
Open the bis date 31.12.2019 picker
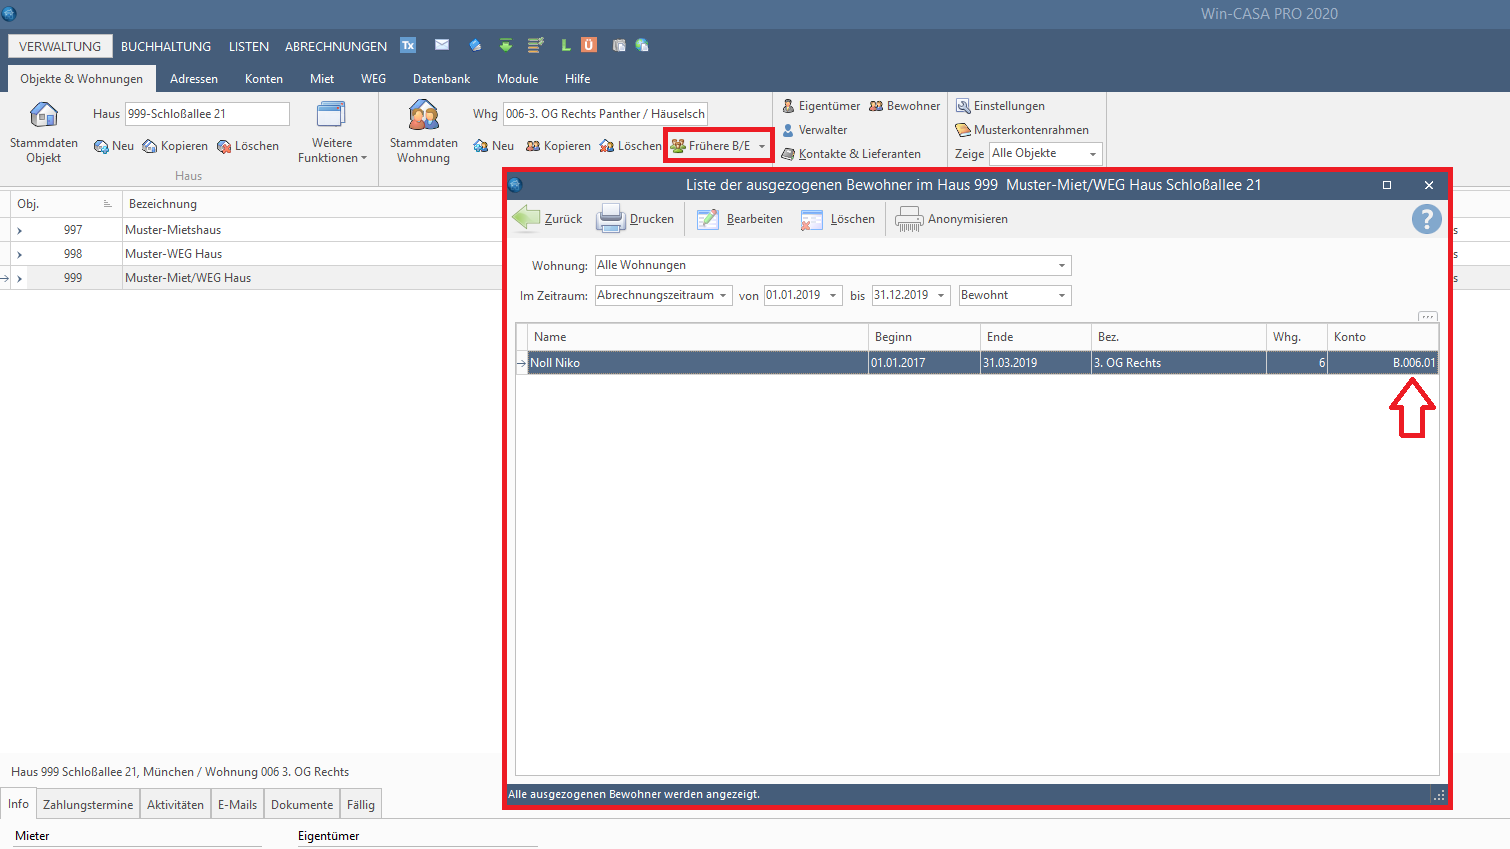click(x=941, y=296)
